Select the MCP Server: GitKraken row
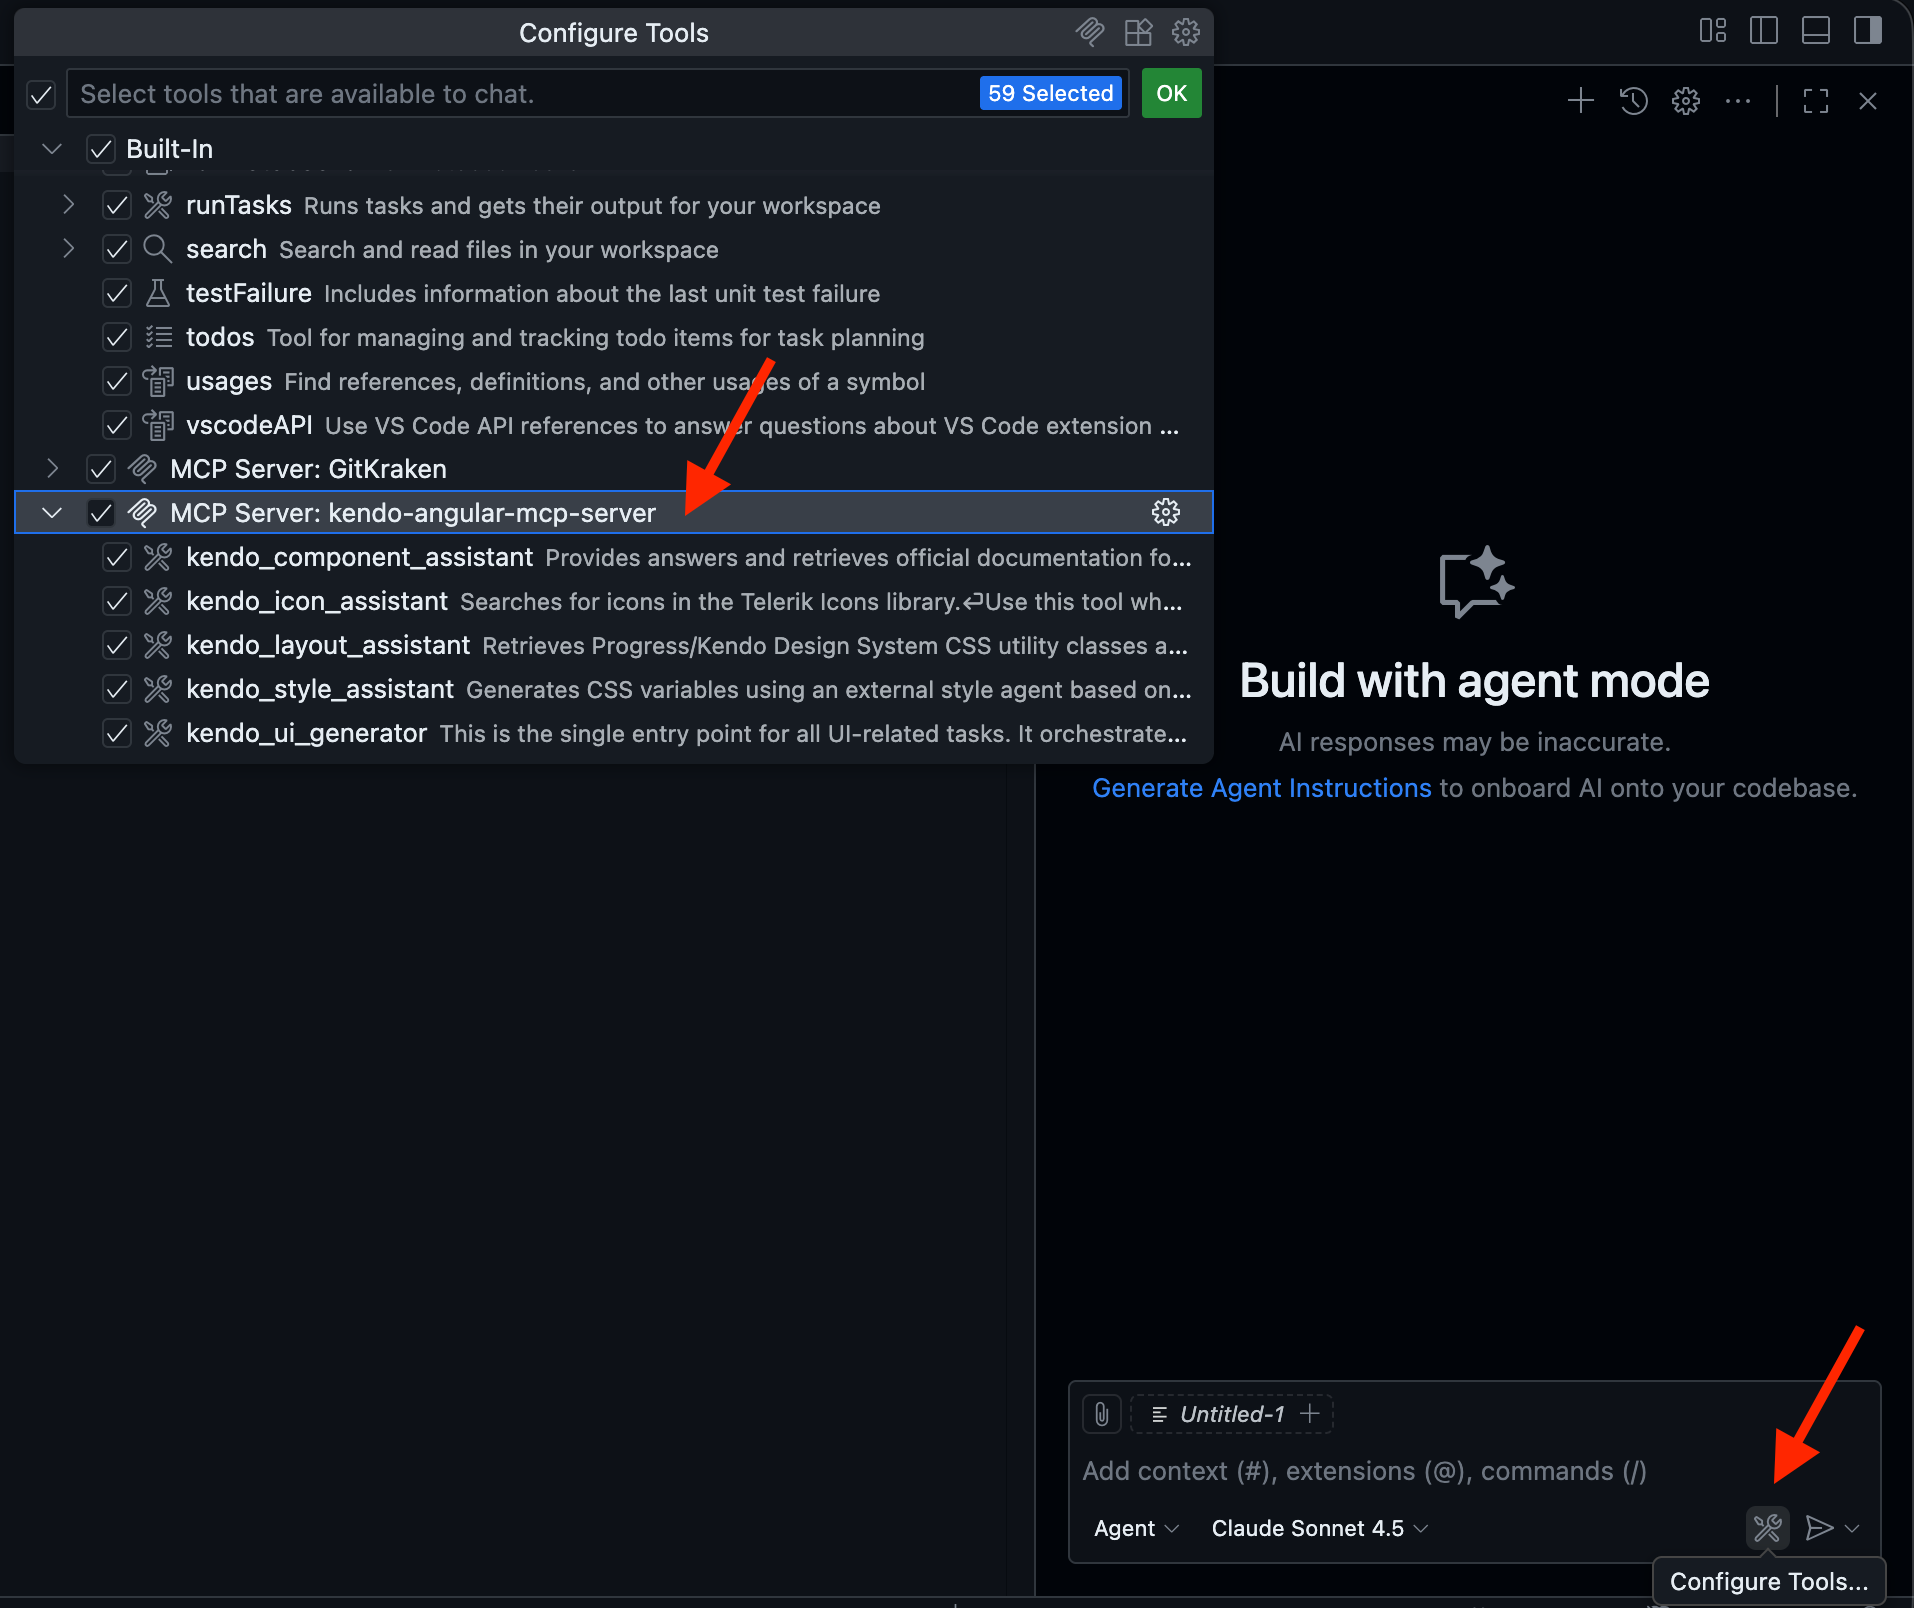The height and width of the screenshot is (1608, 1914). pyautogui.click(x=614, y=468)
